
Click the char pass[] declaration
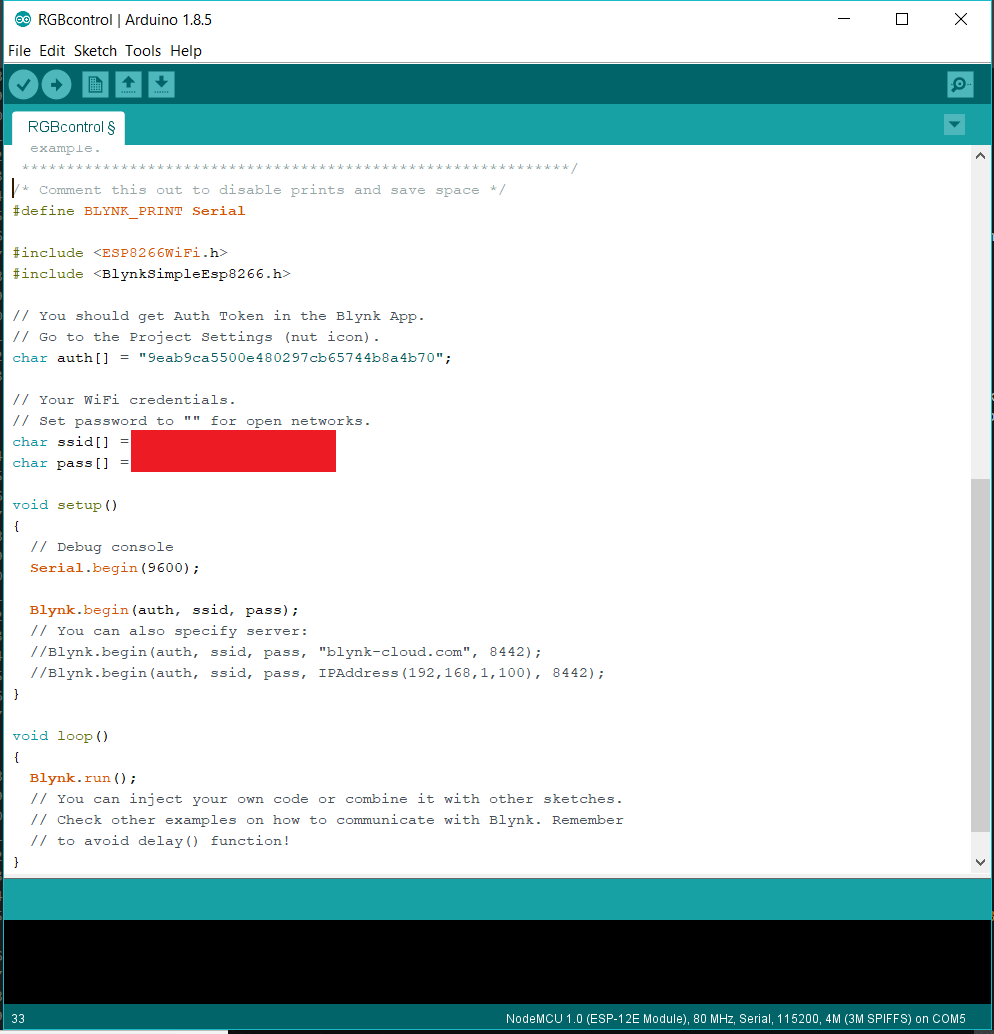71,463
